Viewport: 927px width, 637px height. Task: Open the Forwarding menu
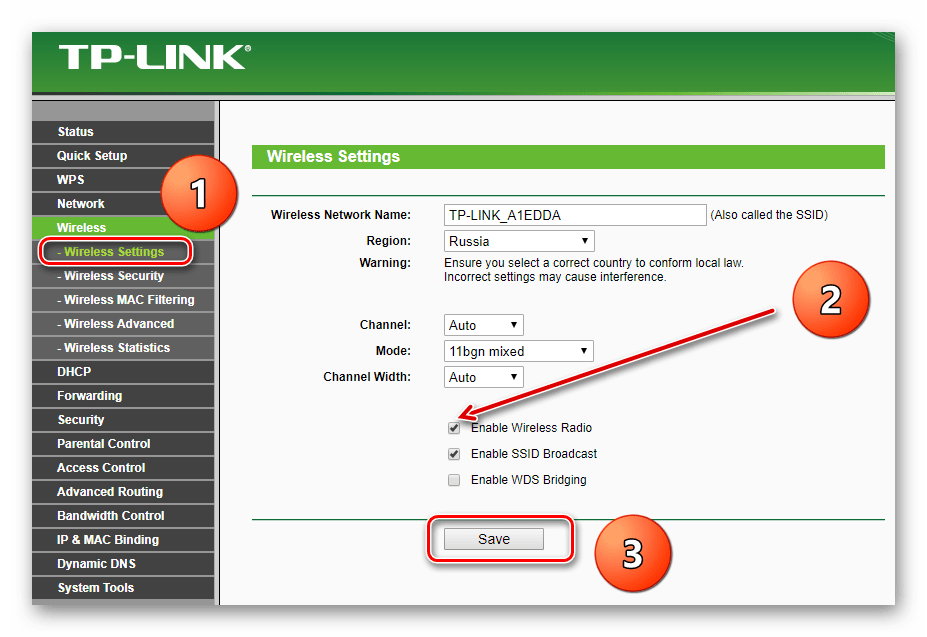[123, 396]
